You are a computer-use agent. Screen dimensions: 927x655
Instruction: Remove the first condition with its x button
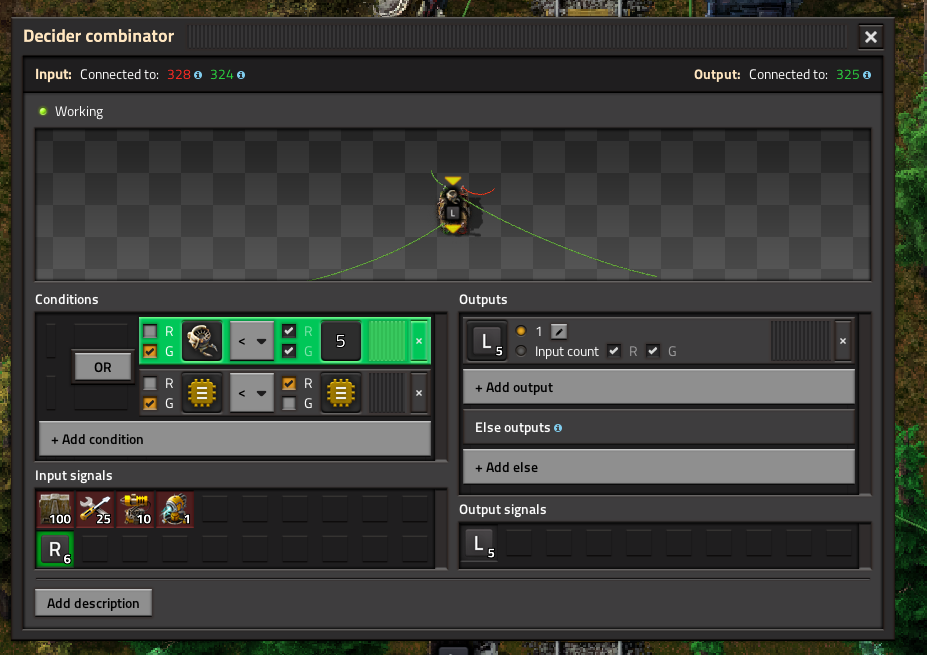click(419, 341)
